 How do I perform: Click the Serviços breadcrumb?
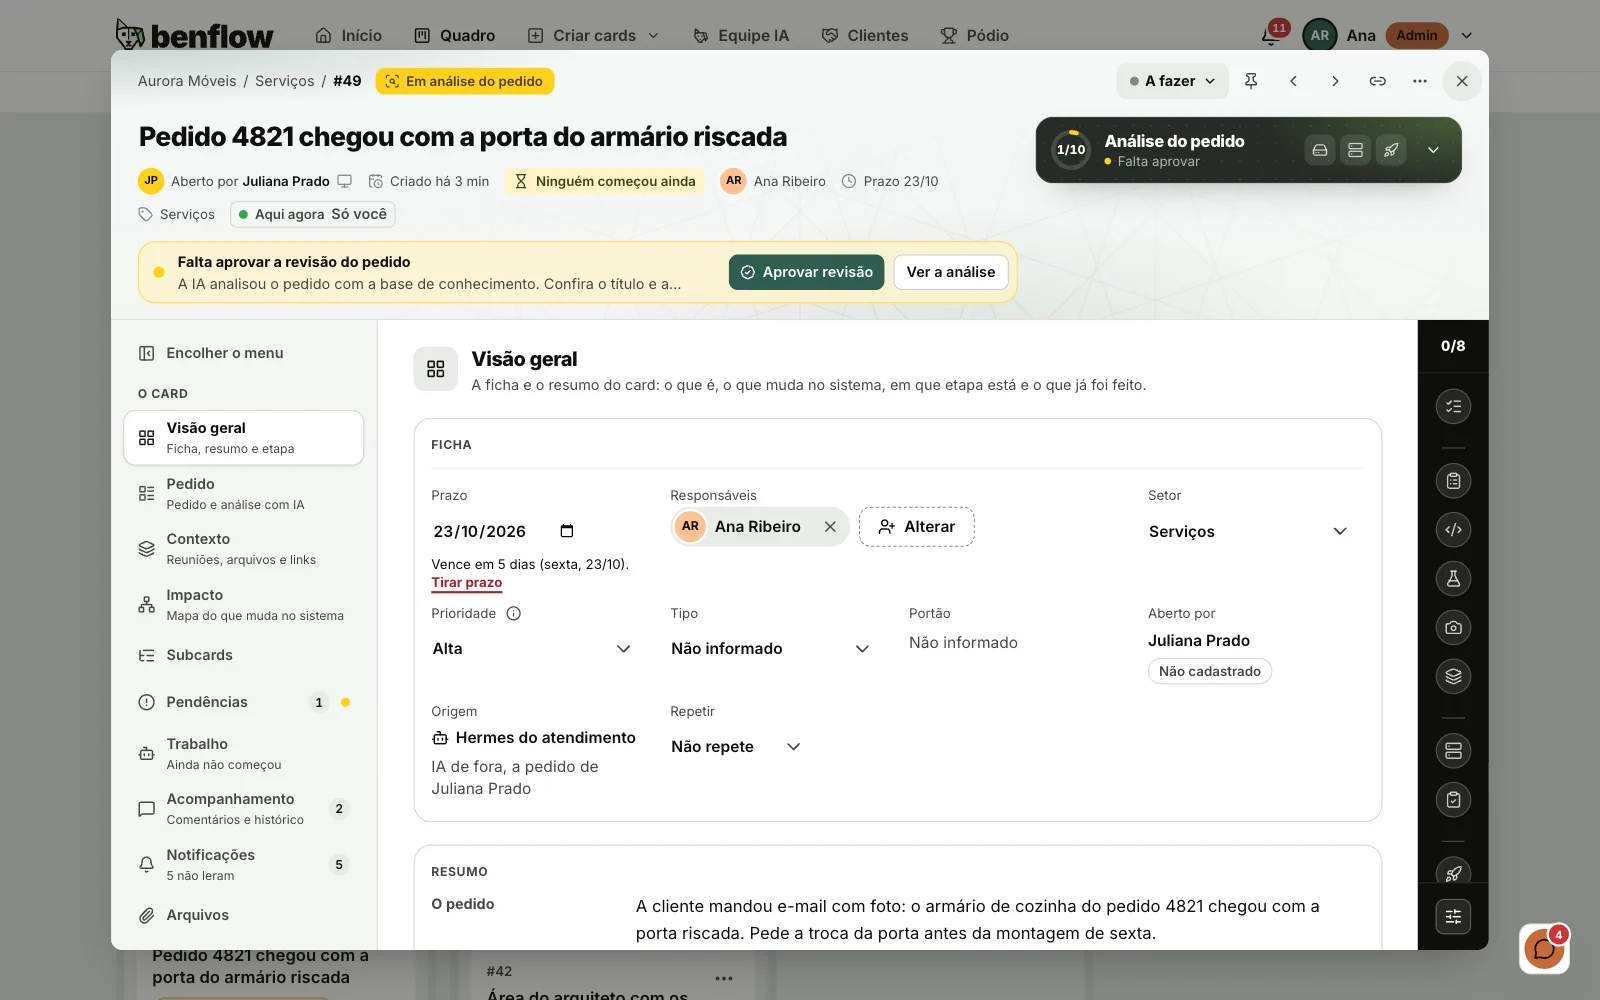pos(284,81)
